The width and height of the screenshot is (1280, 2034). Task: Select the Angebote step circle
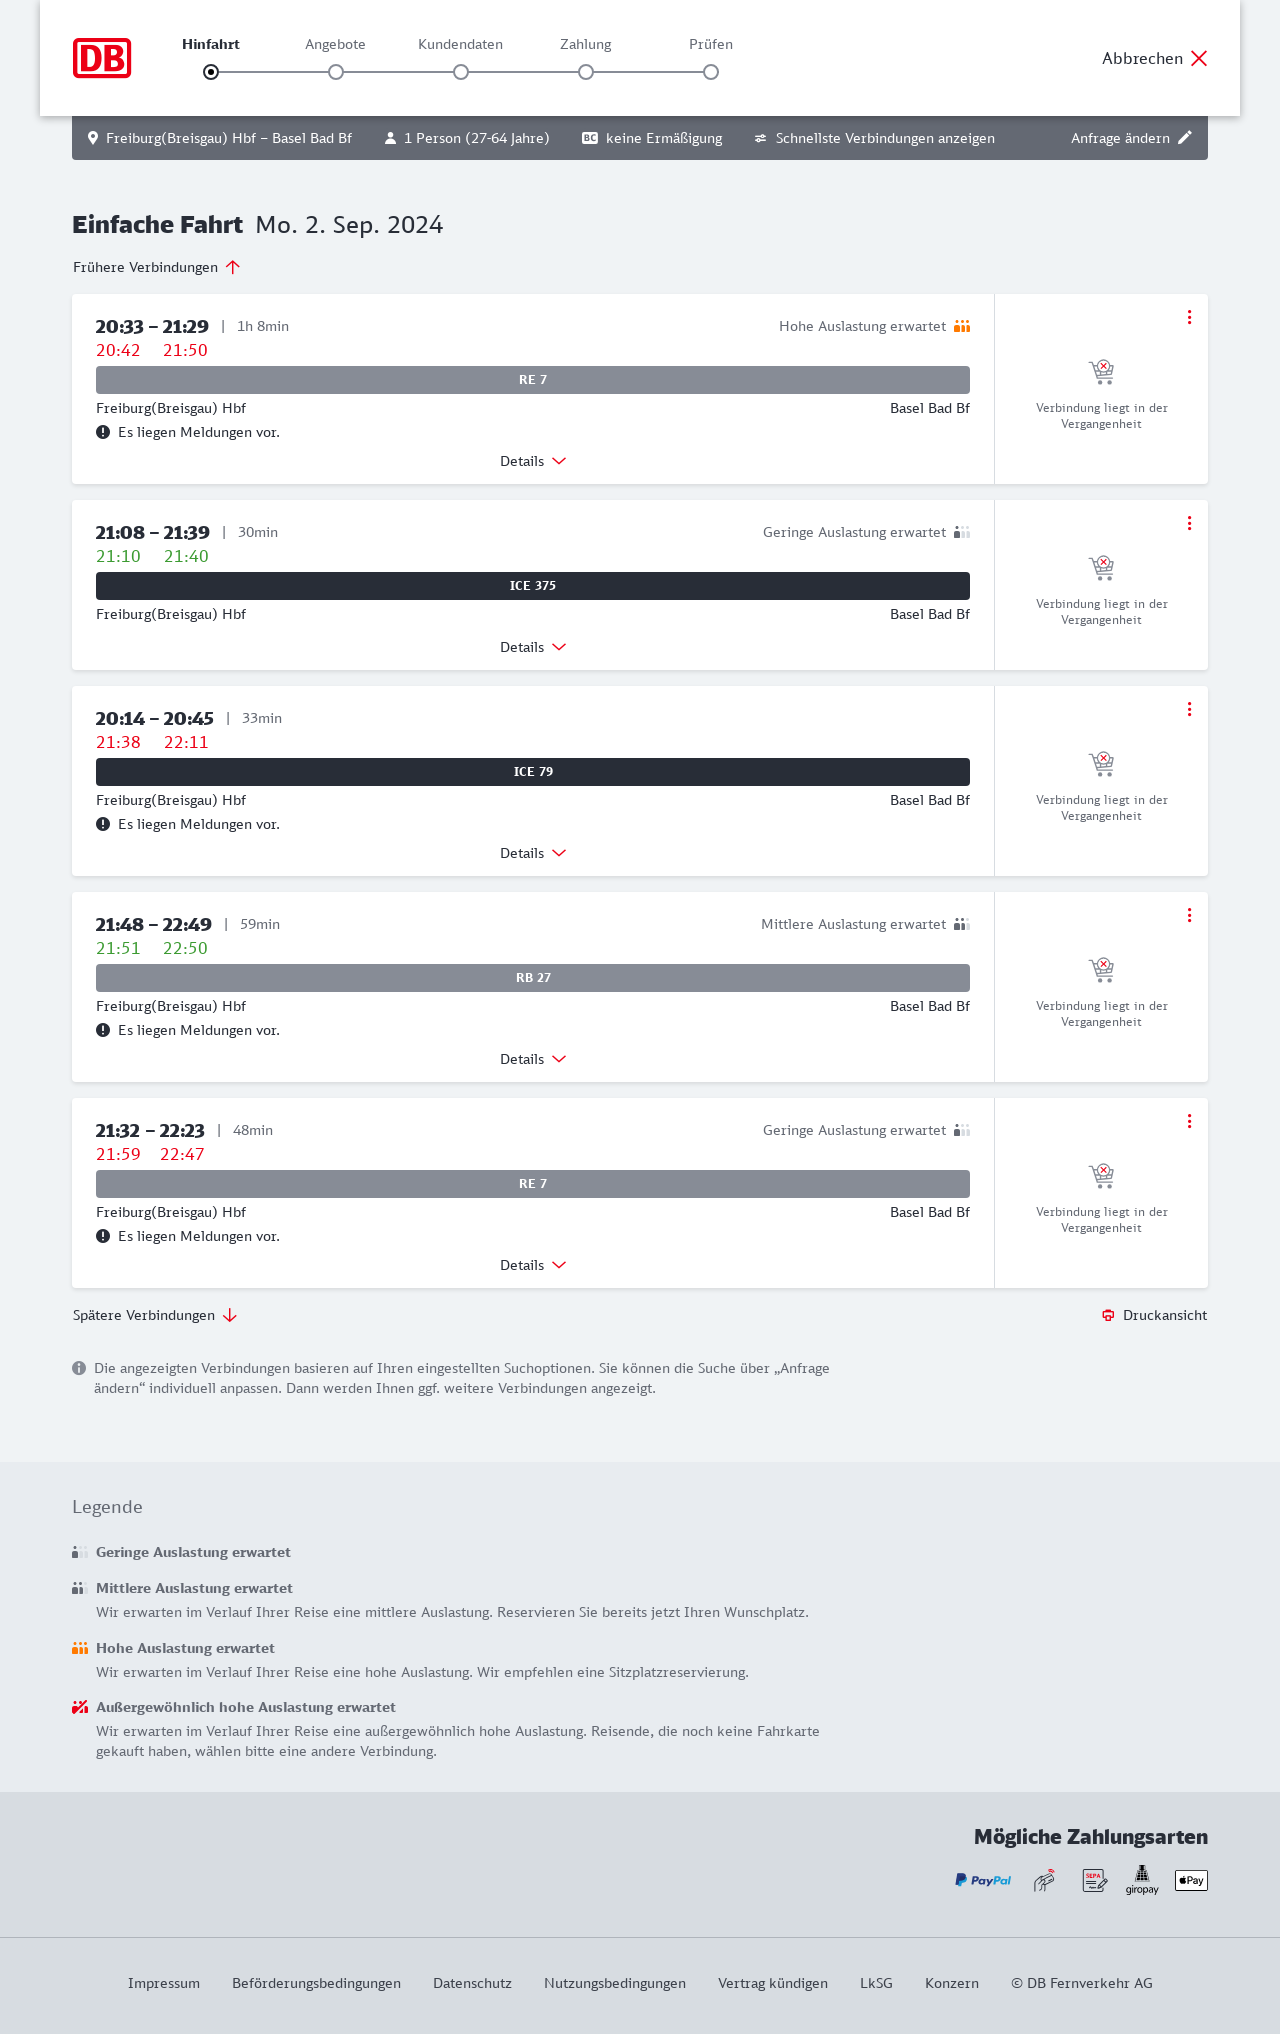[x=336, y=72]
